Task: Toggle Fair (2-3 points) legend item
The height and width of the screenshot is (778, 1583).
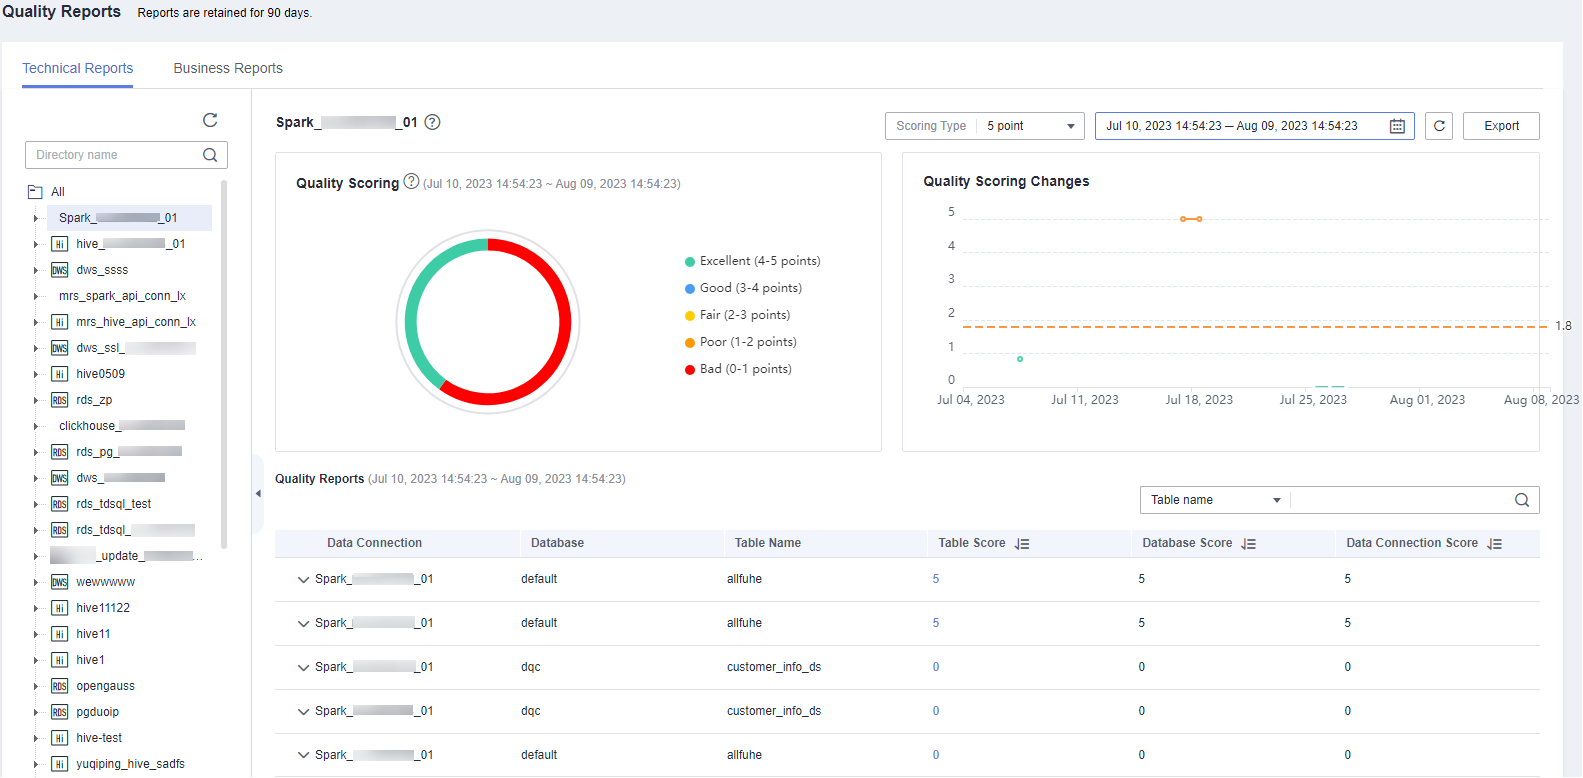Action: (744, 315)
